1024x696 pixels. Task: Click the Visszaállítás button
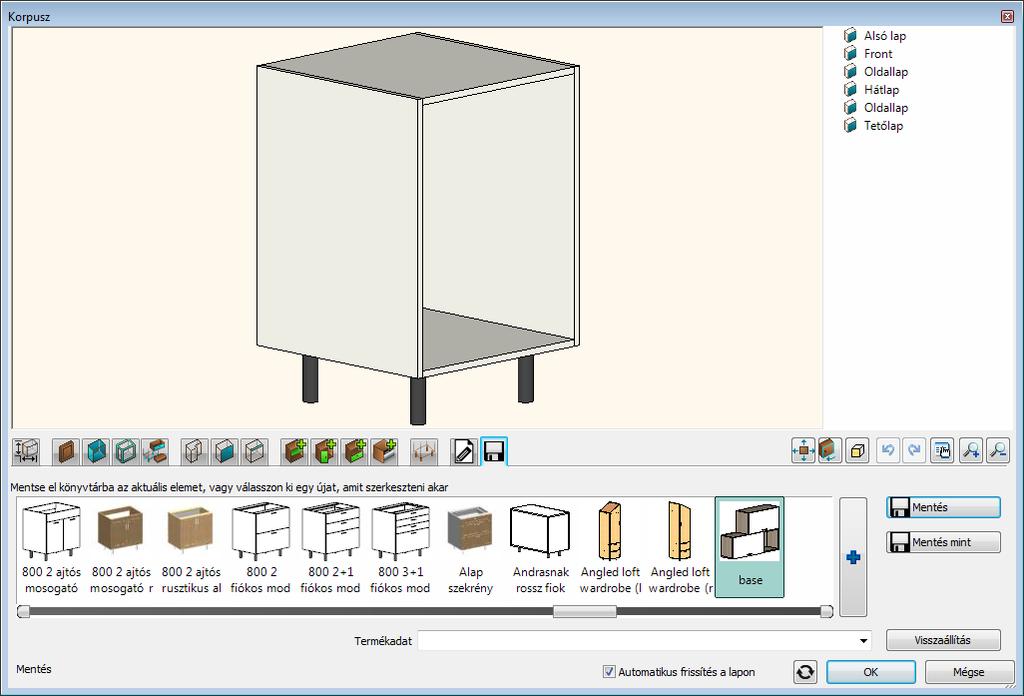943,640
